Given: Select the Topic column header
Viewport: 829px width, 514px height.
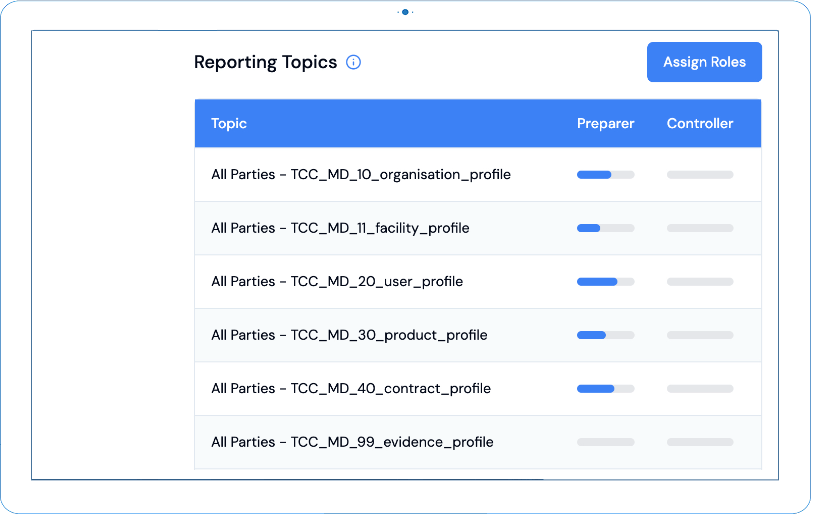Looking at the screenshot, I should 229,123.
